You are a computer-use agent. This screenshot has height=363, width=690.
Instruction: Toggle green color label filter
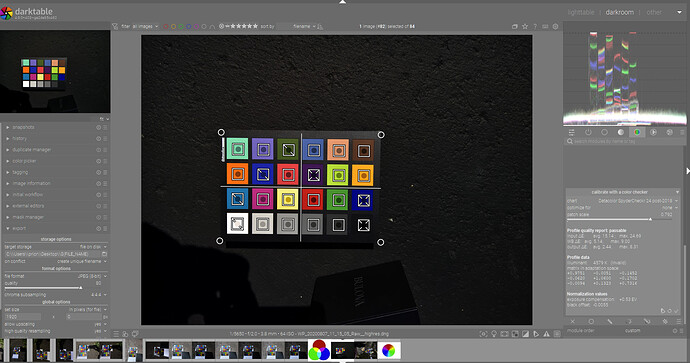pyautogui.click(x=181, y=26)
